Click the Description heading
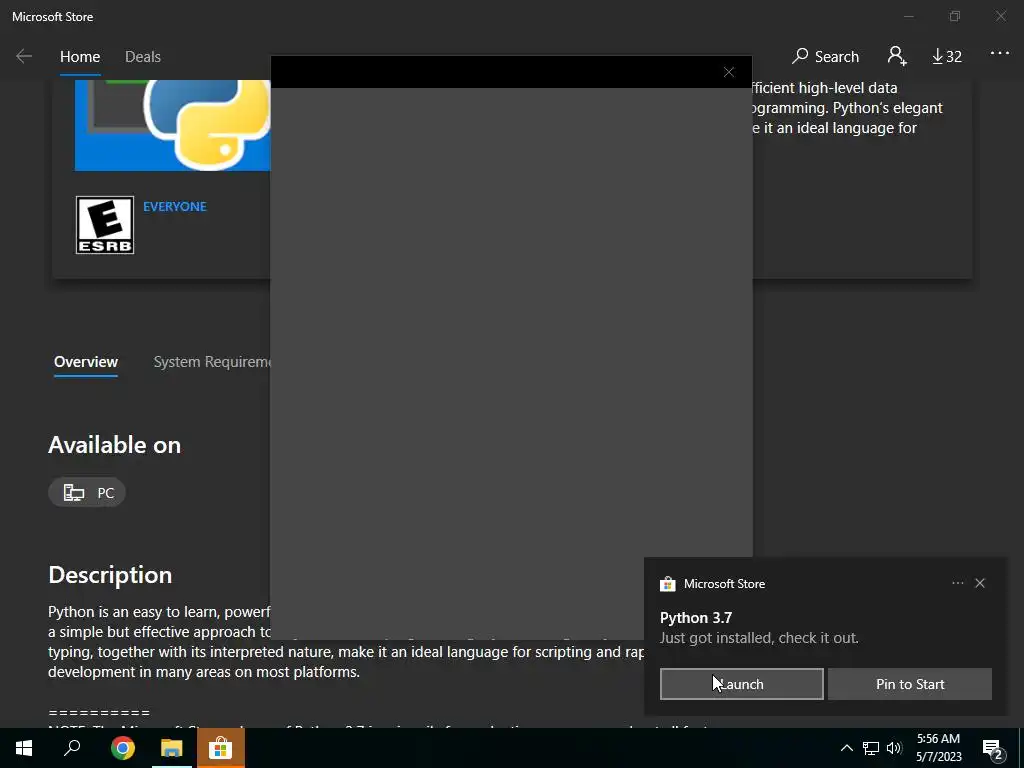 pos(110,575)
